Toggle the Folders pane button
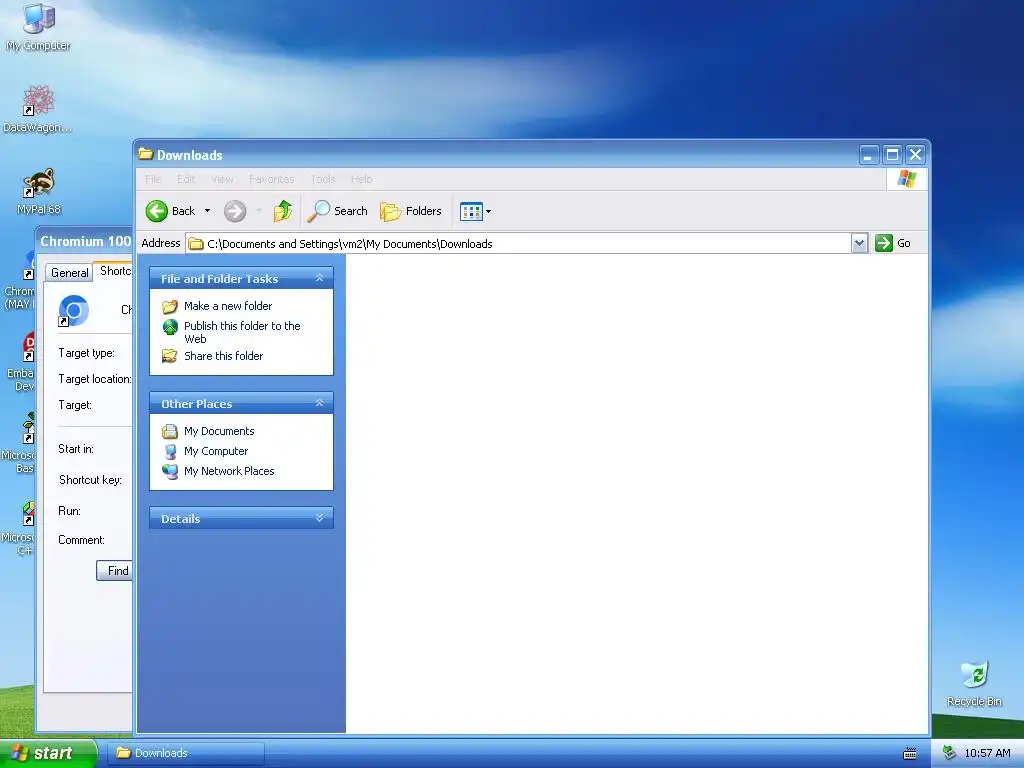The image size is (1024, 768). (411, 211)
